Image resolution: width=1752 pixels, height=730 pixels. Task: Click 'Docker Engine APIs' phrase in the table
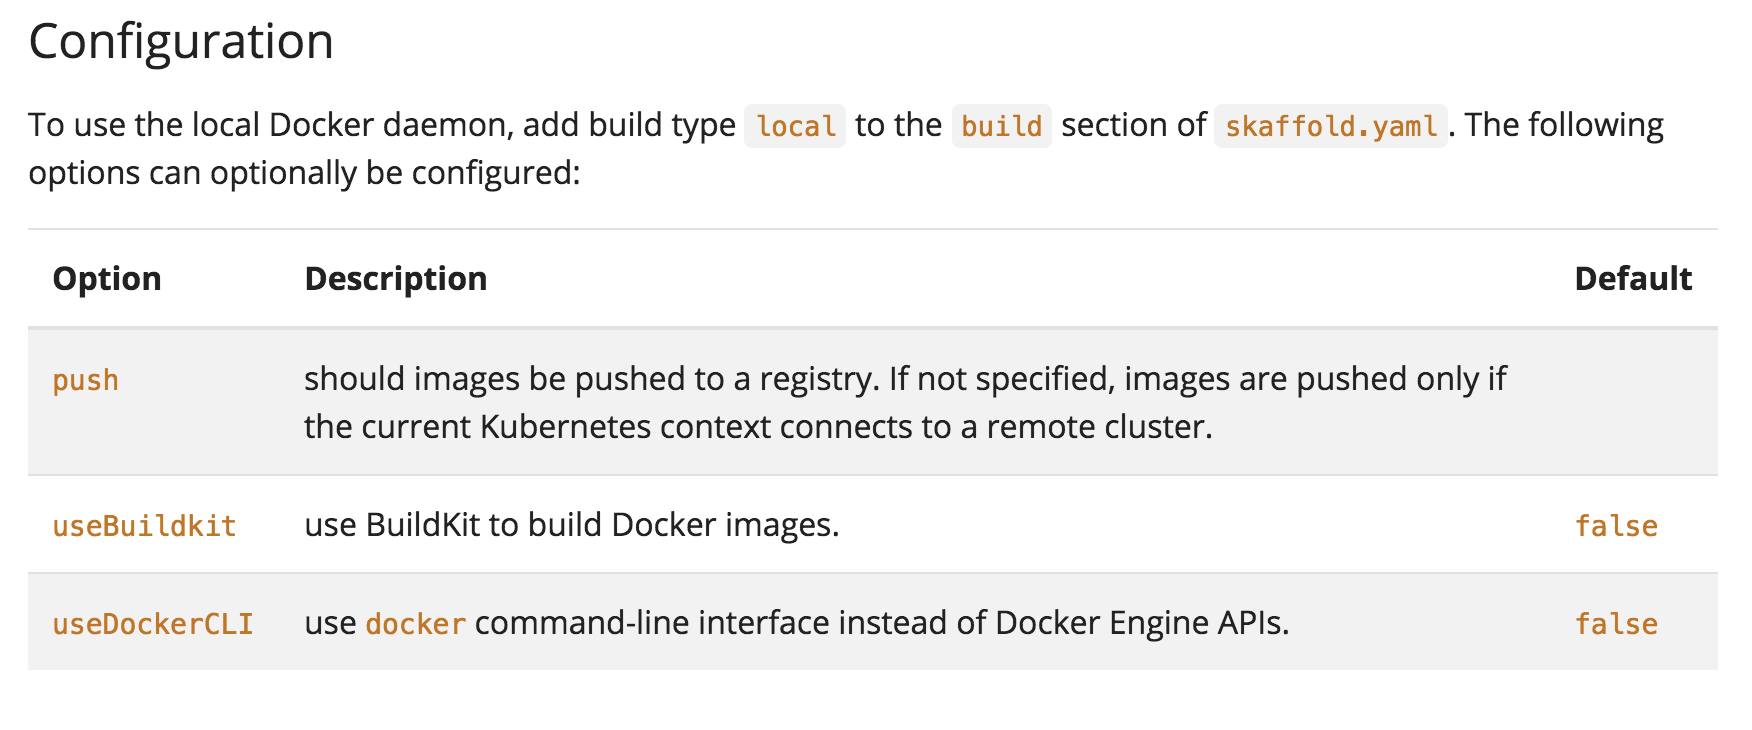1140,623
